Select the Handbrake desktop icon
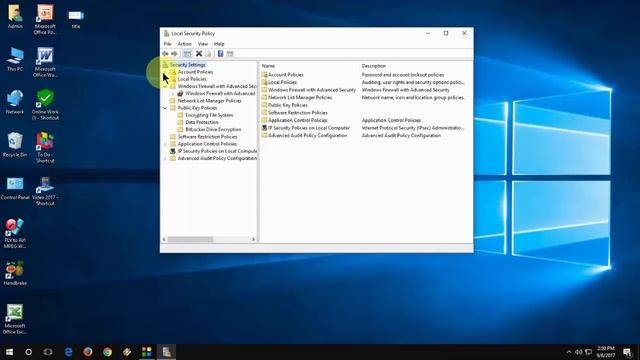The height and width of the screenshot is (360, 640). pos(15,273)
